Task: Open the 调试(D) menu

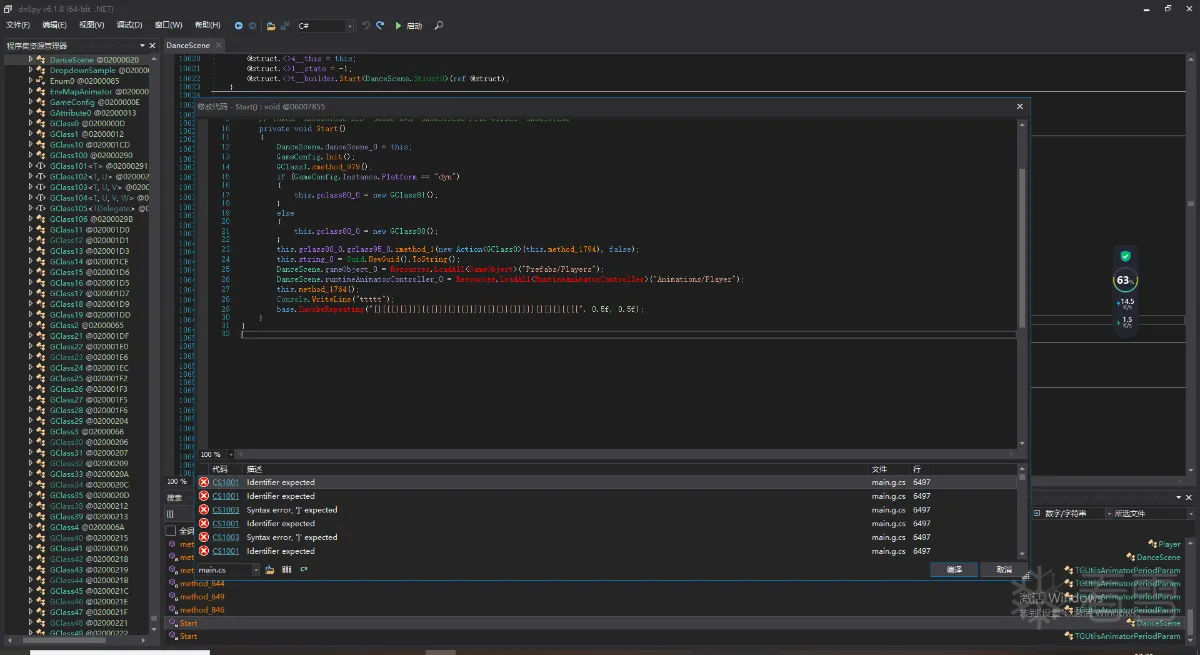Action: (x=129, y=25)
